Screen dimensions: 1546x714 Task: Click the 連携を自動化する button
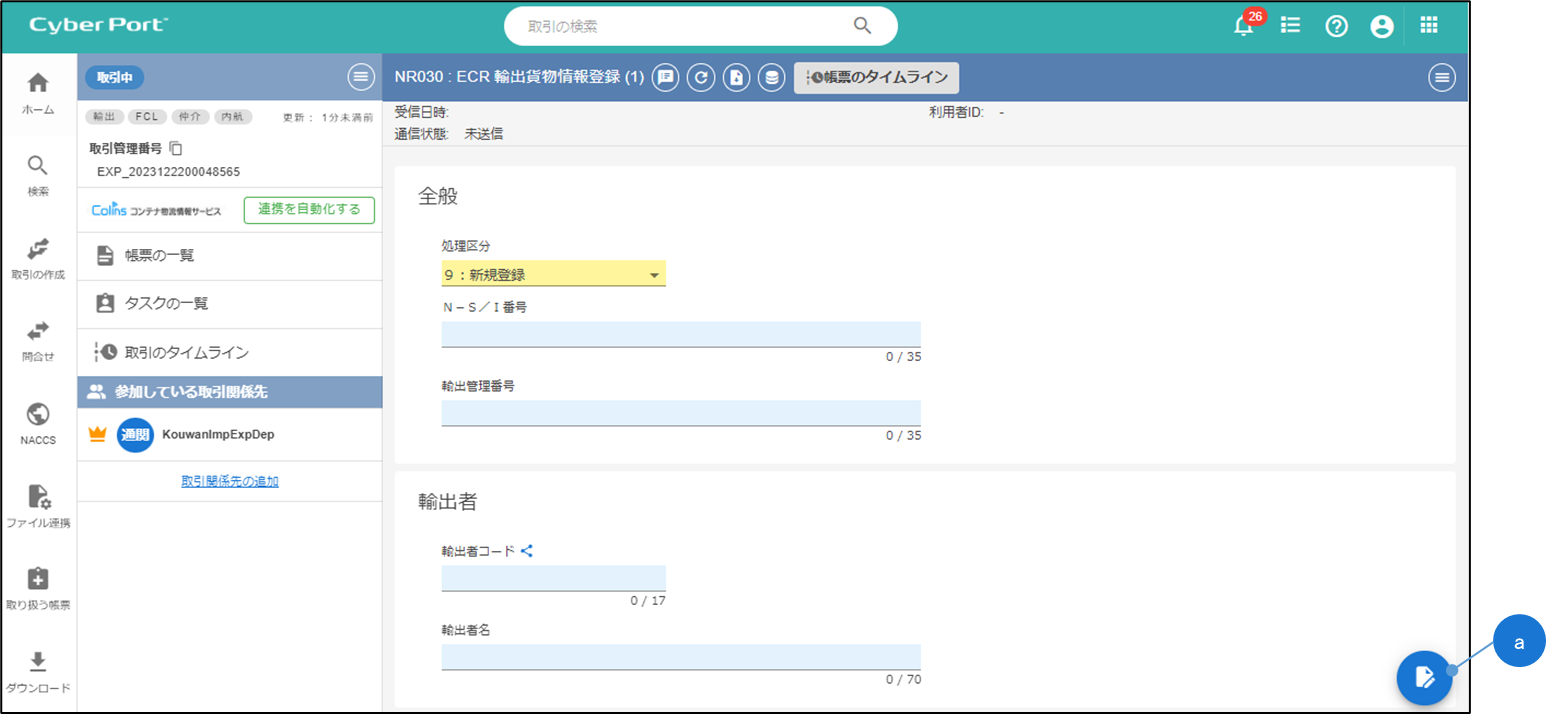pyautogui.click(x=309, y=210)
